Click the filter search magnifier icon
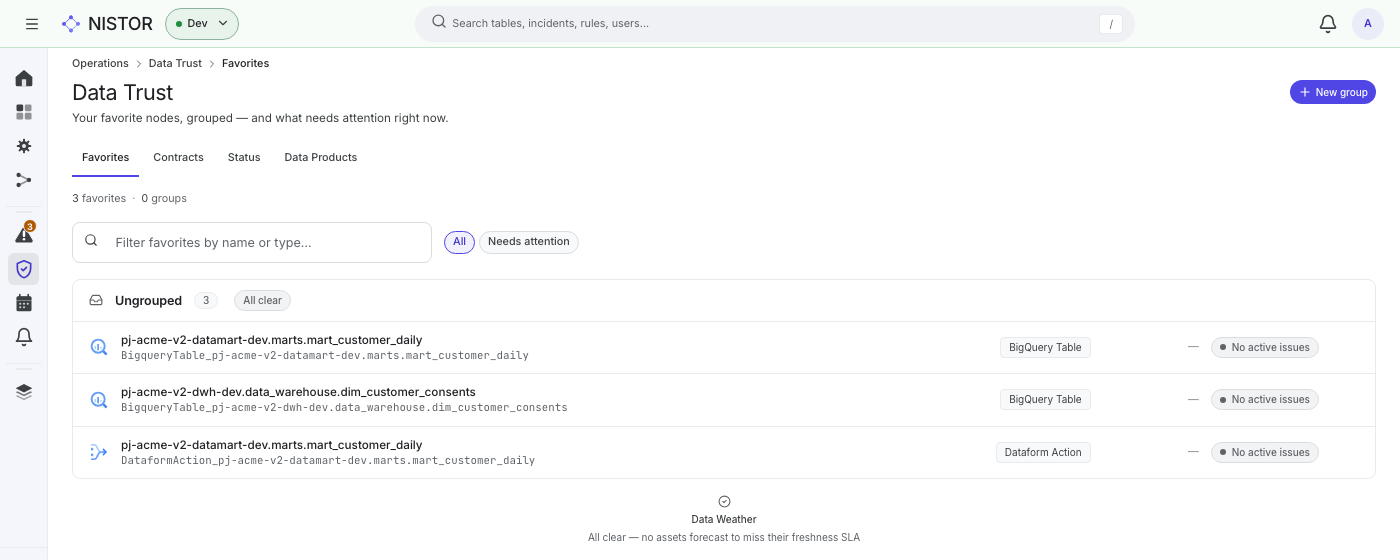This screenshot has width=1400, height=560. [91, 241]
